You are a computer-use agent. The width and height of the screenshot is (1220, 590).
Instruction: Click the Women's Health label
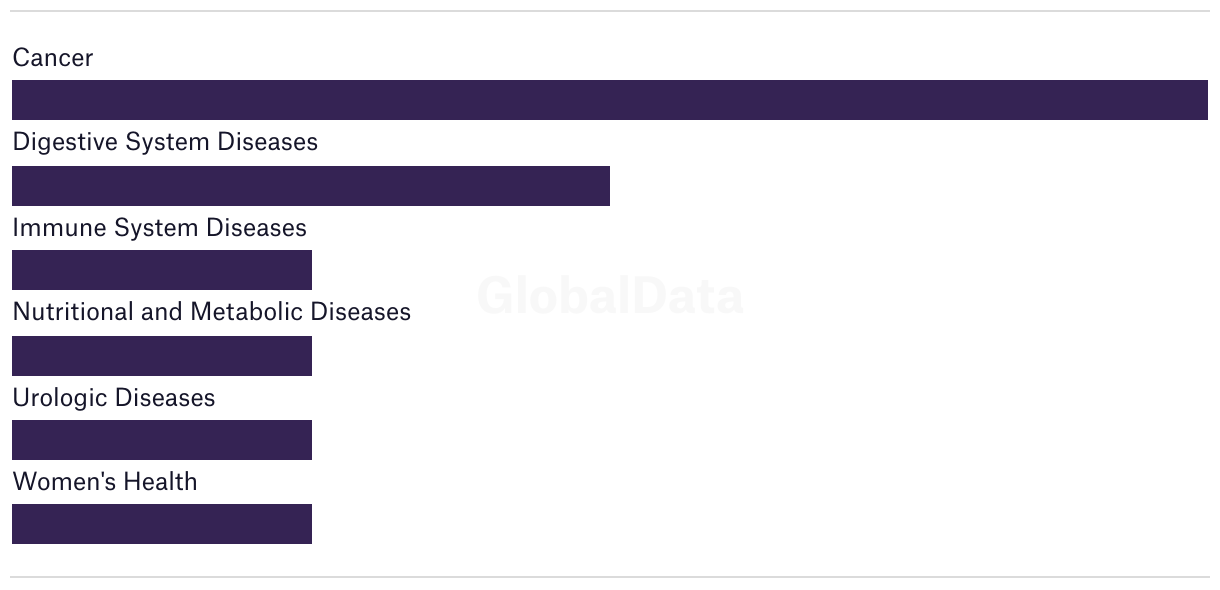(105, 482)
